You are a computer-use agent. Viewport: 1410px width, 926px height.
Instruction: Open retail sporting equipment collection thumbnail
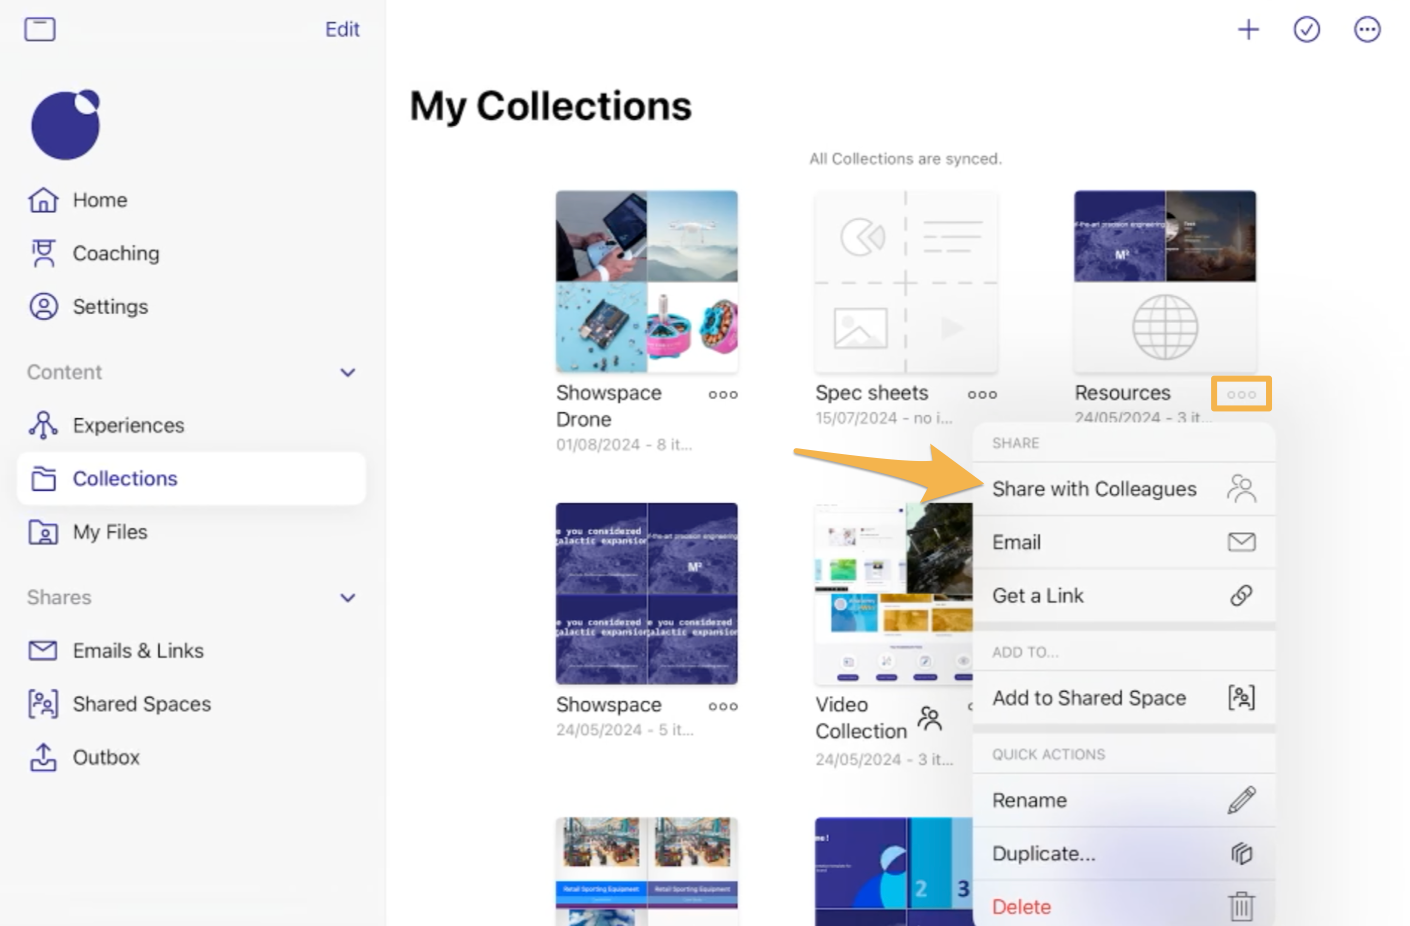click(647, 871)
